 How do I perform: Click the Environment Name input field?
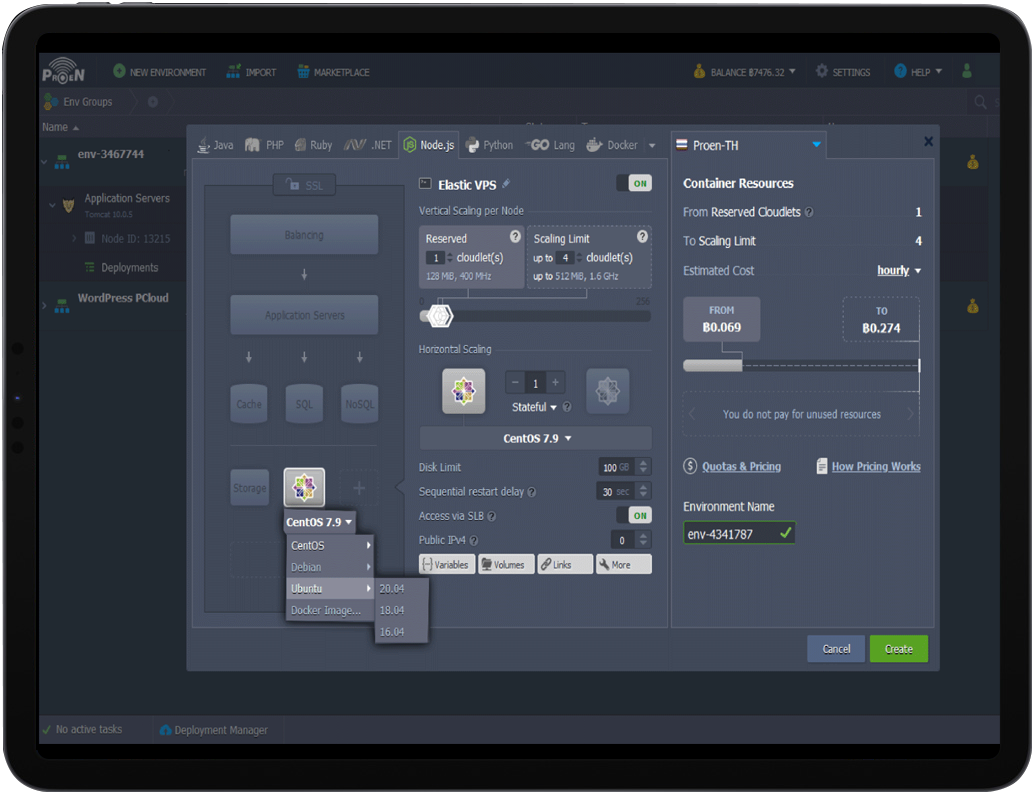click(x=739, y=534)
